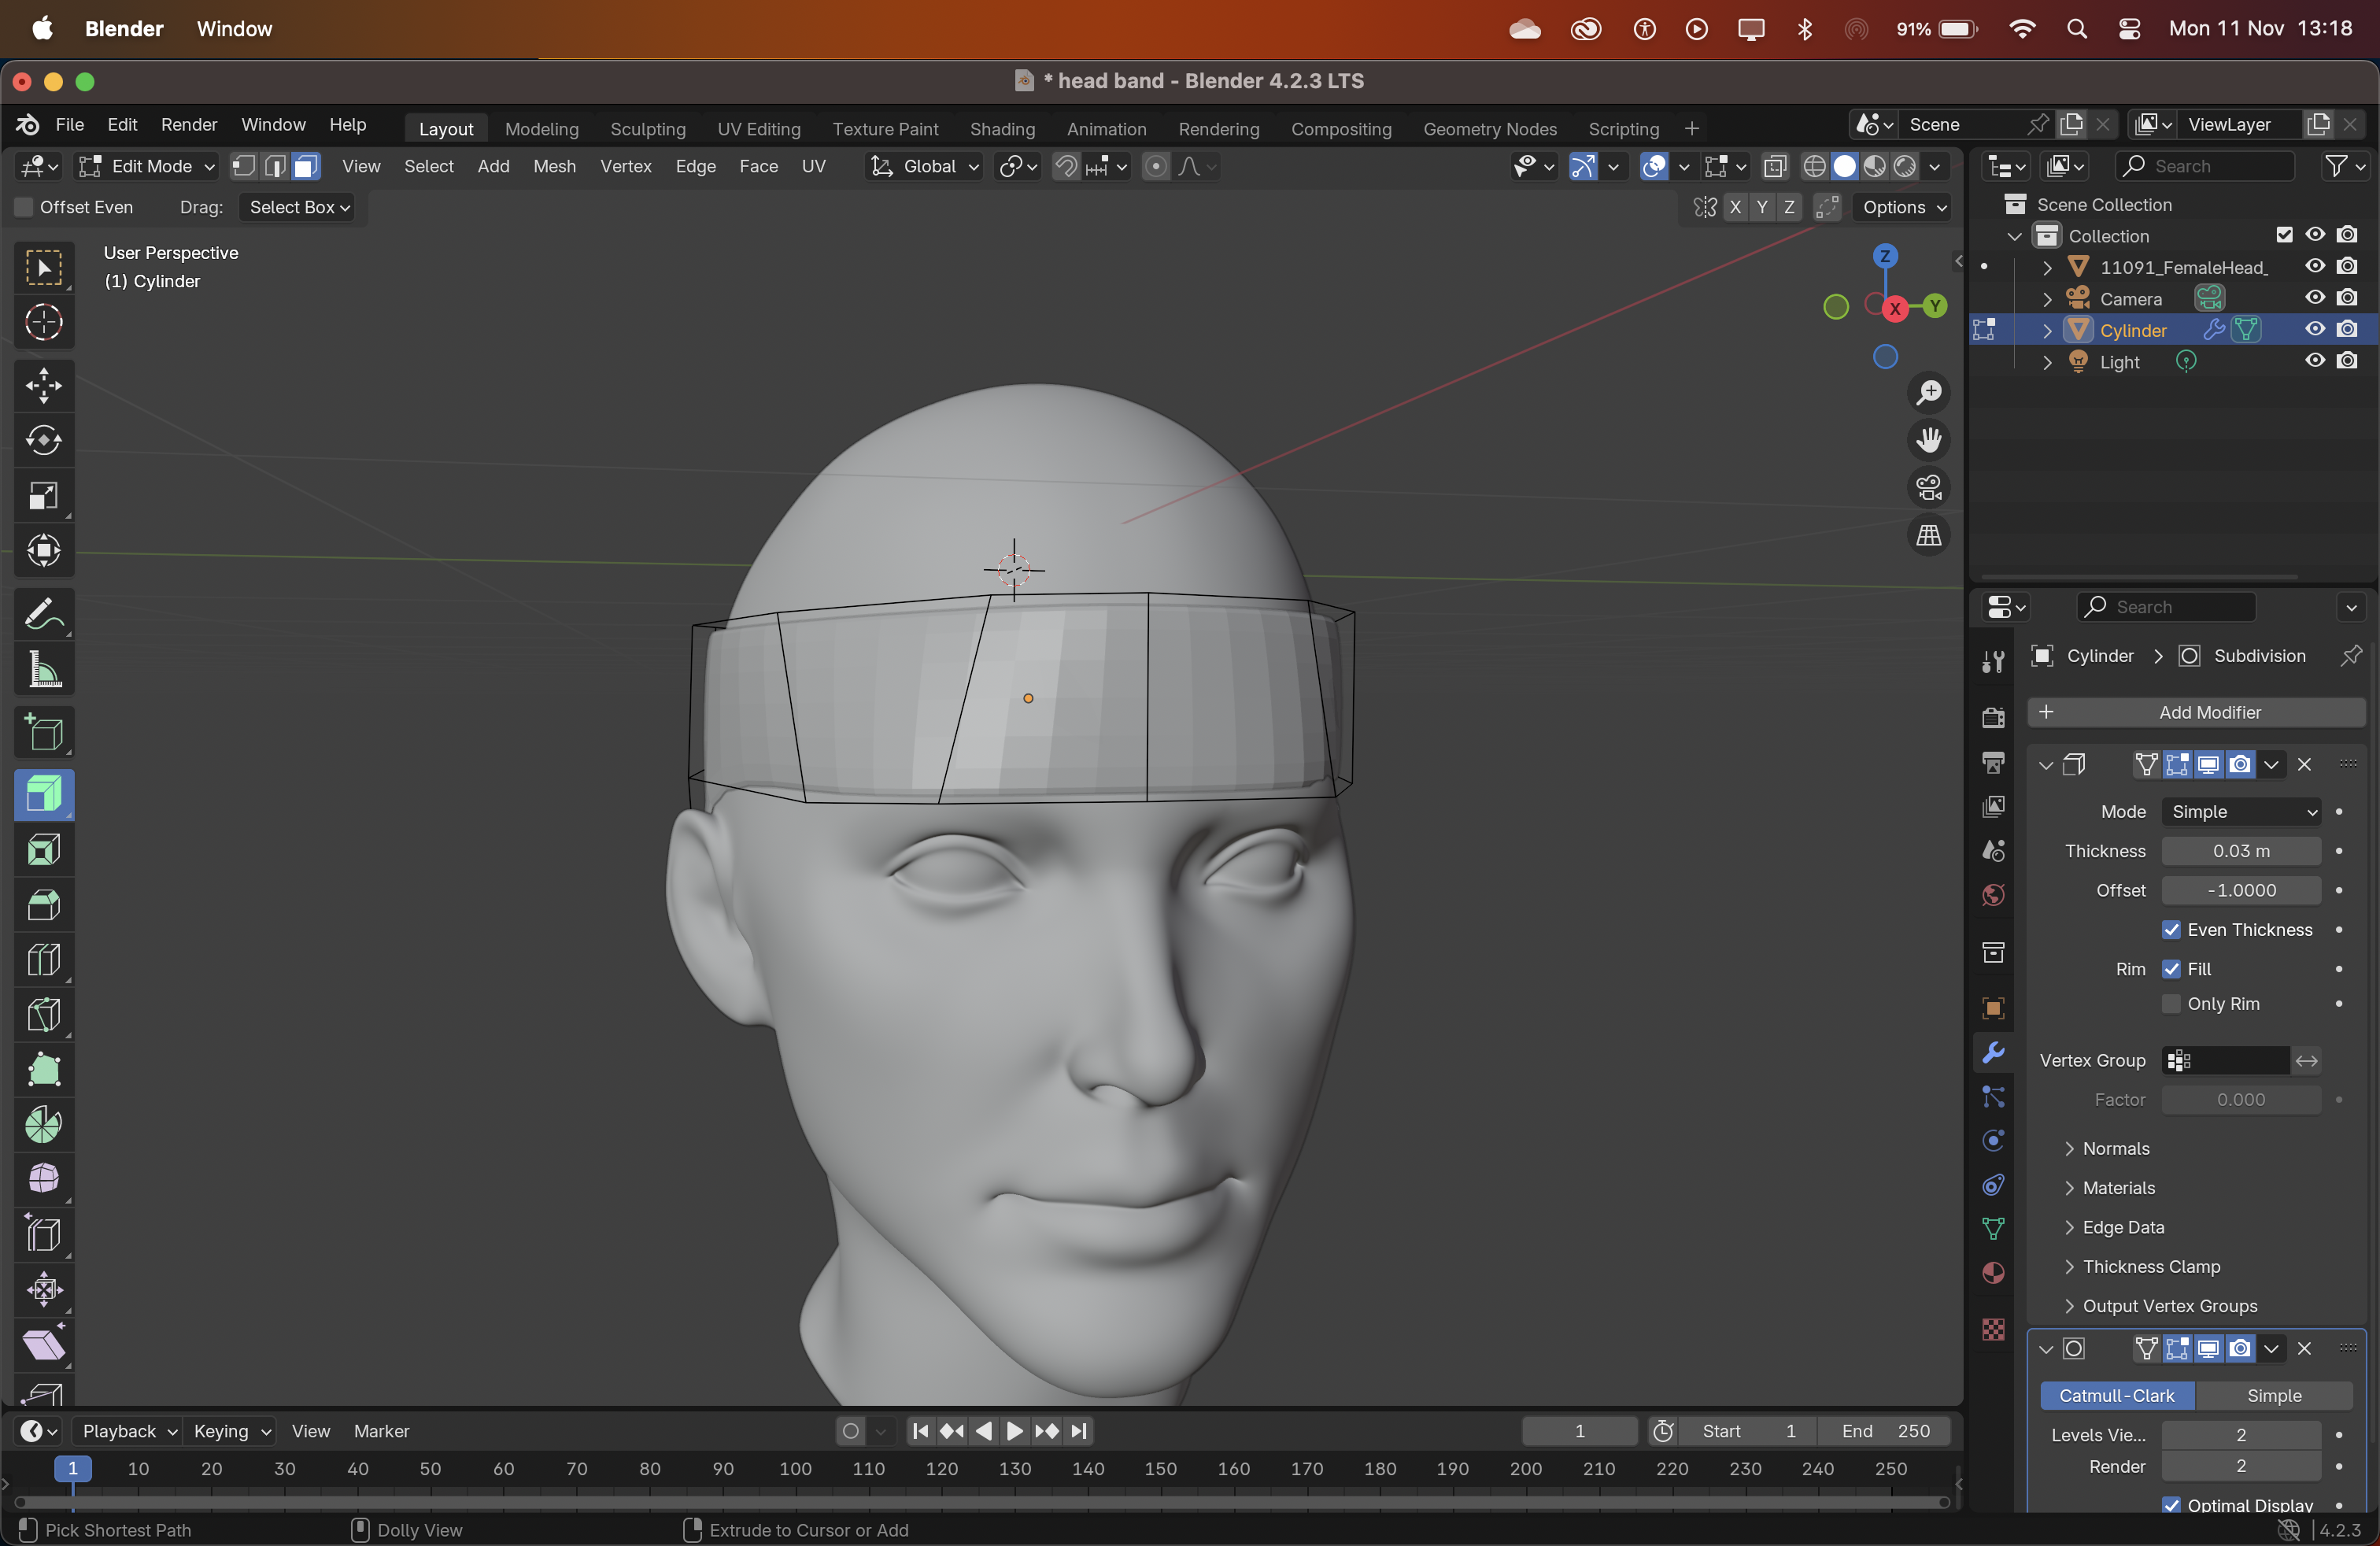
Task: Open the UV Editing workspace tab
Action: (x=758, y=128)
